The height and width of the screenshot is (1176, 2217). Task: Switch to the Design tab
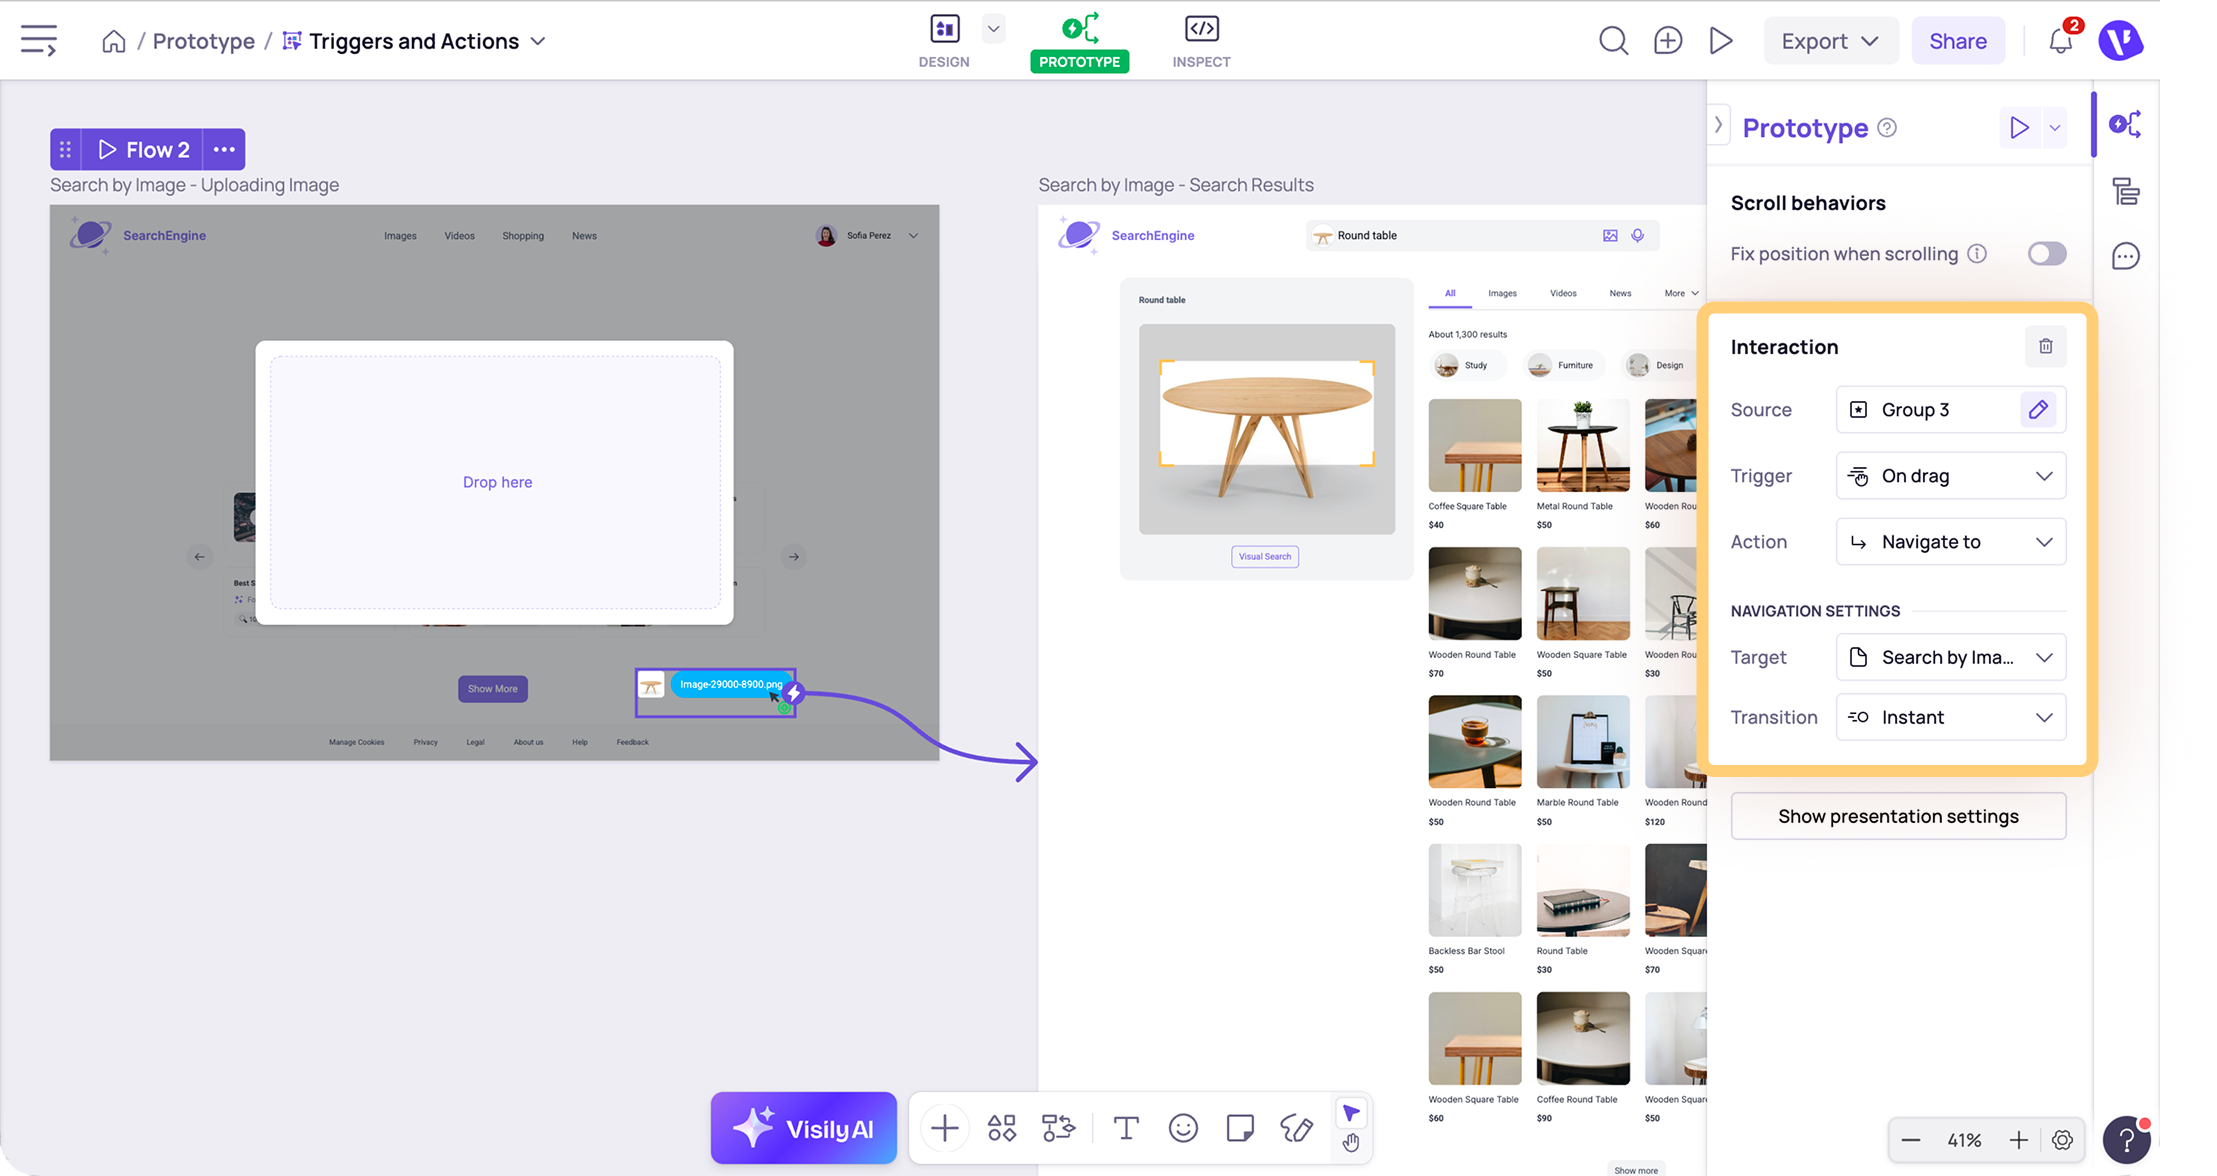[944, 42]
